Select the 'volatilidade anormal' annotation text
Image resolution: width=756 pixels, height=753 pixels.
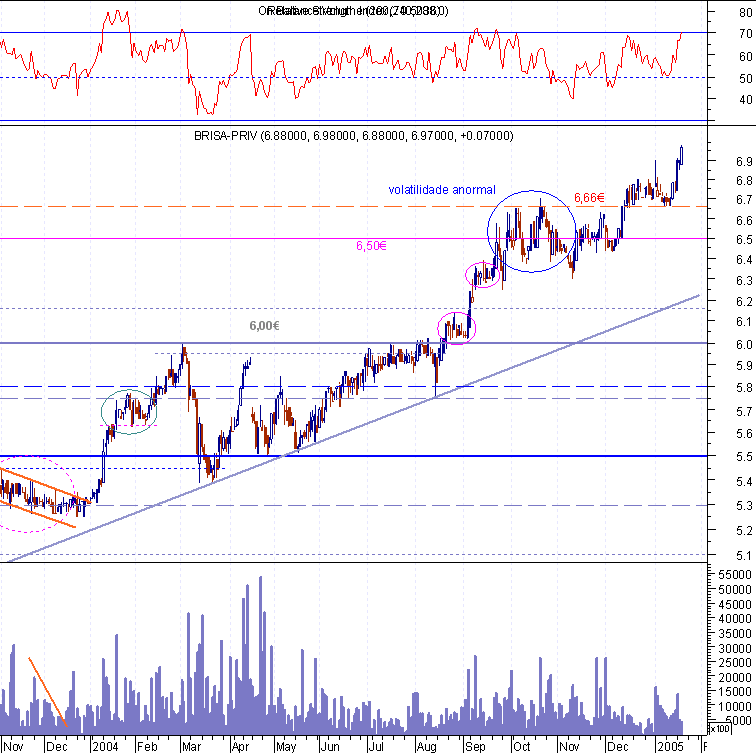442,190
